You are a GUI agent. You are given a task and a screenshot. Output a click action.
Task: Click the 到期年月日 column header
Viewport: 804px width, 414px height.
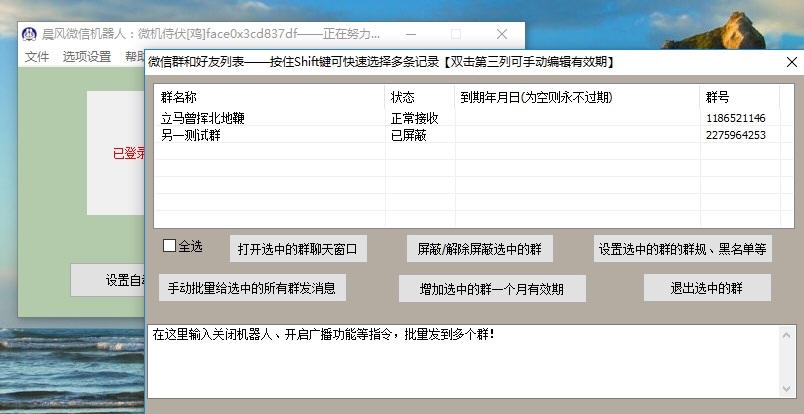pos(577,97)
